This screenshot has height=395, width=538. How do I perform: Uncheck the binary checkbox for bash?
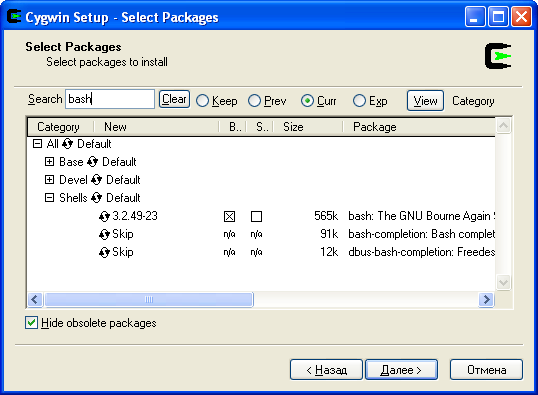pyautogui.click(x=229, y=217)
